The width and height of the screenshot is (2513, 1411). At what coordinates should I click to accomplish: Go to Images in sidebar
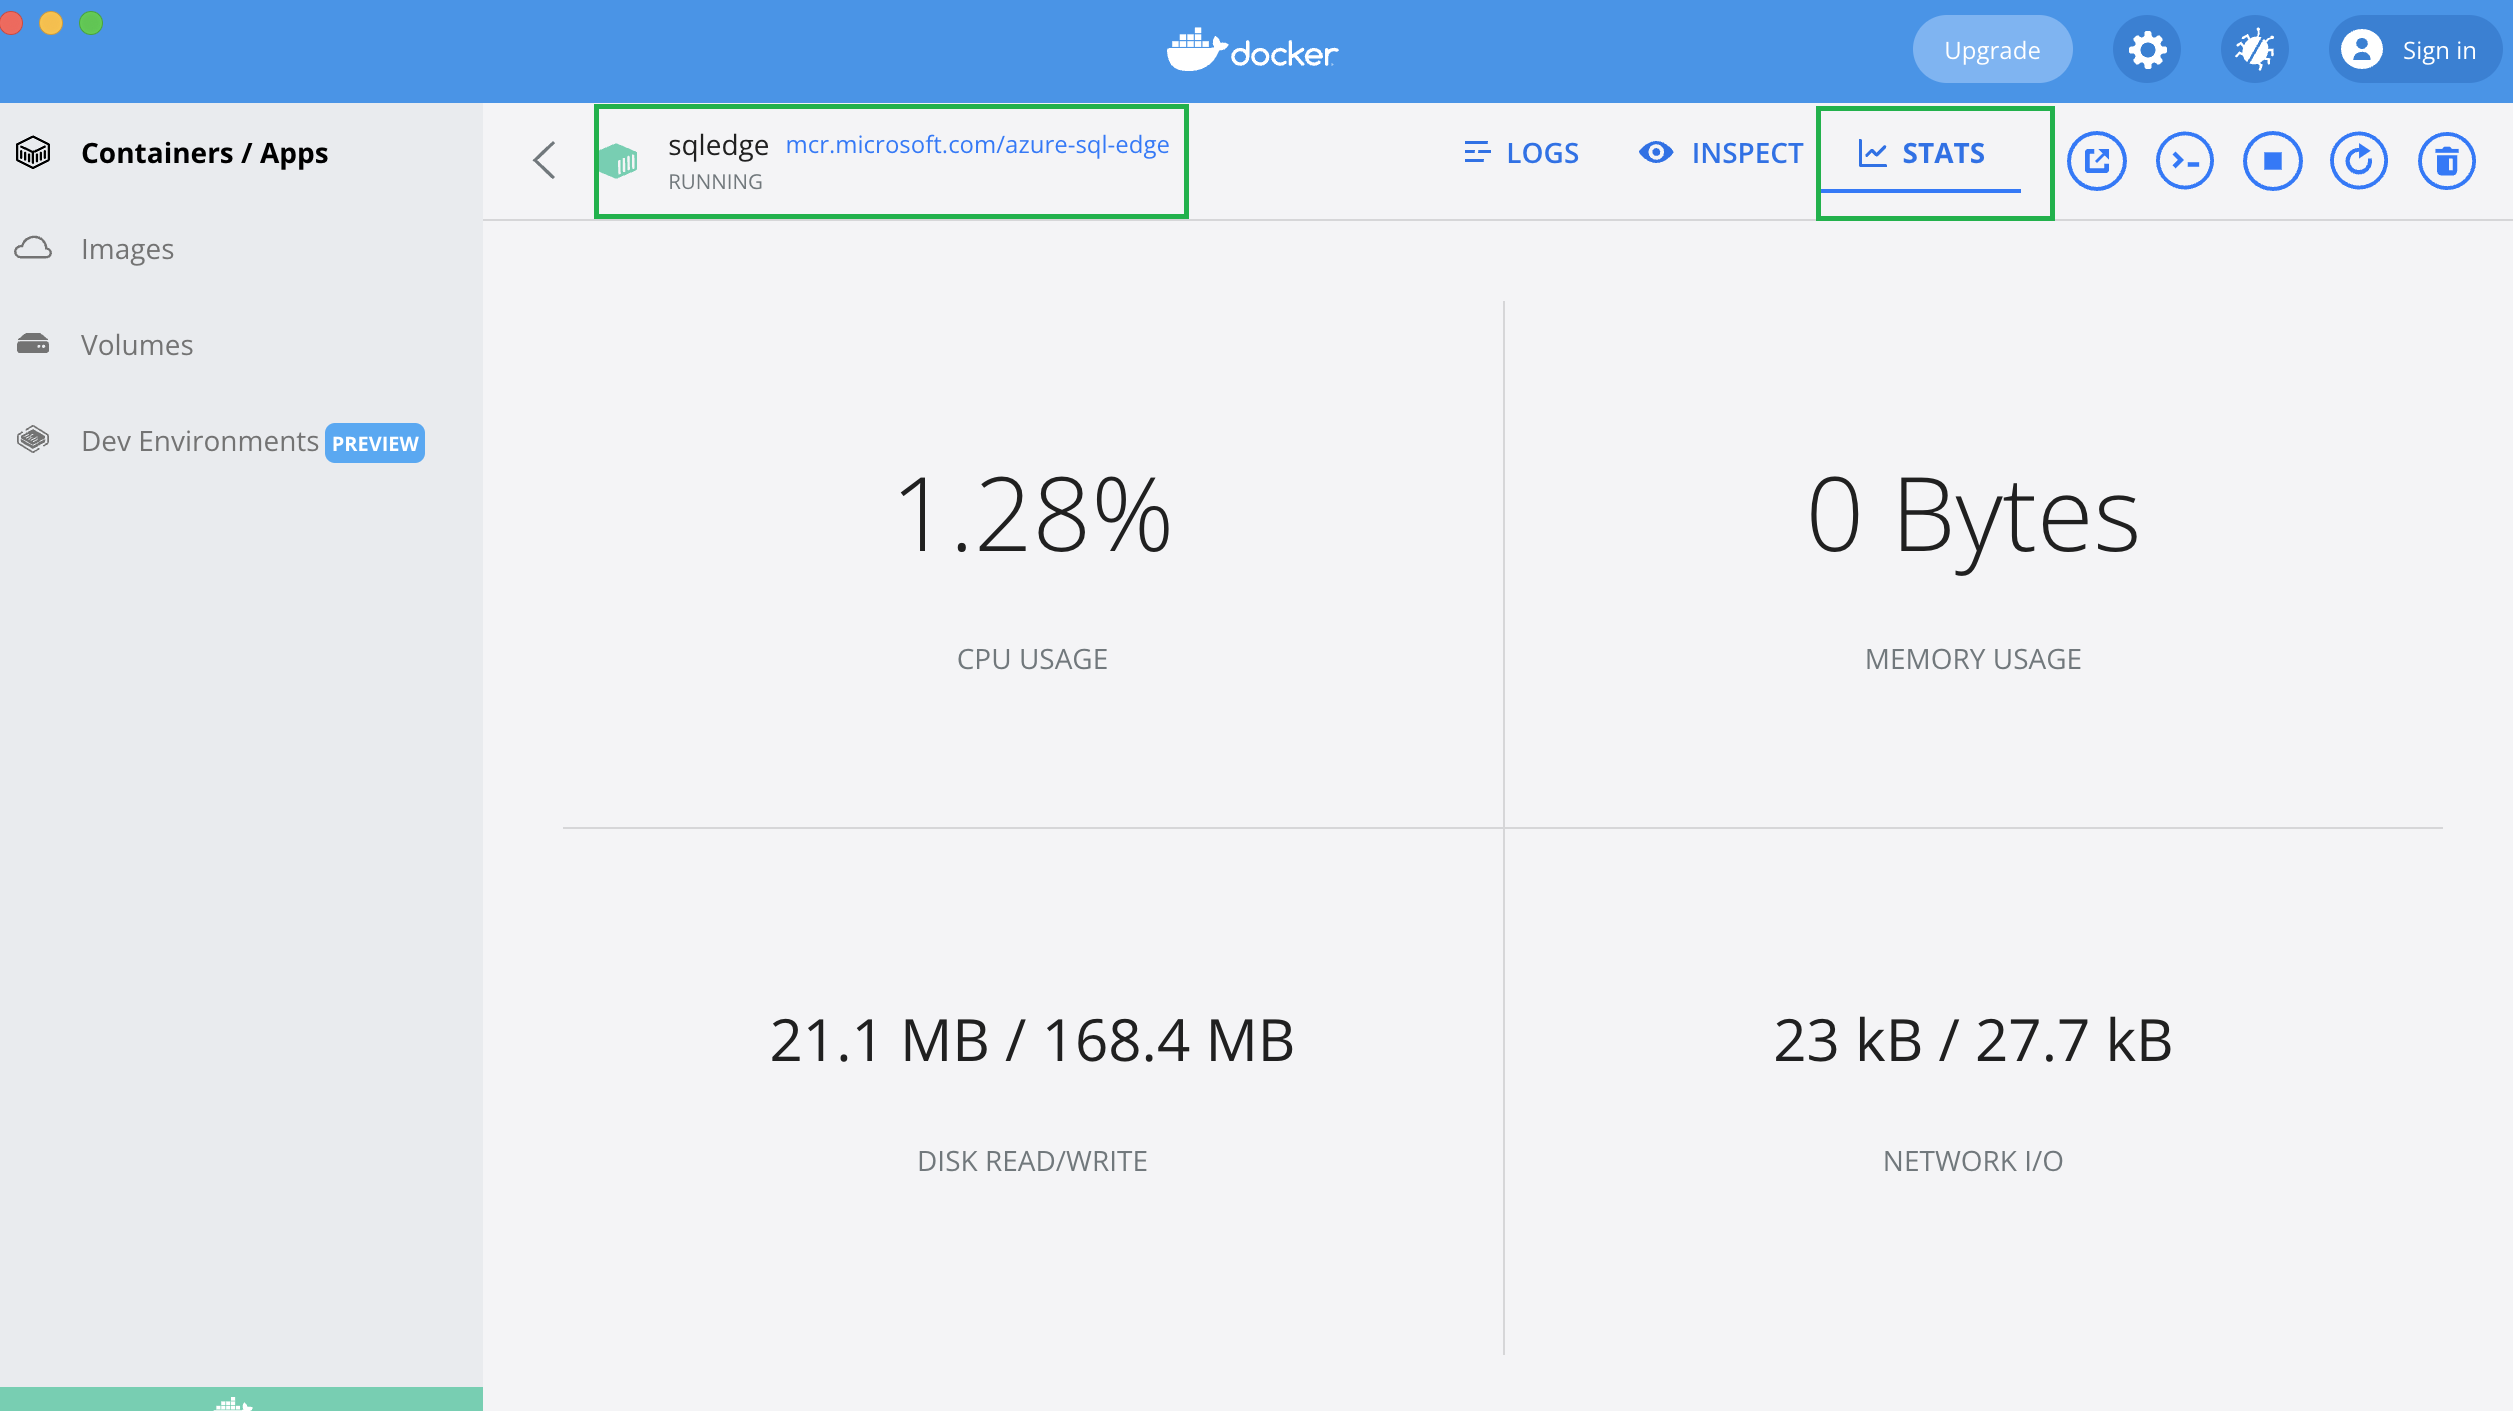(x=127, y=249)
